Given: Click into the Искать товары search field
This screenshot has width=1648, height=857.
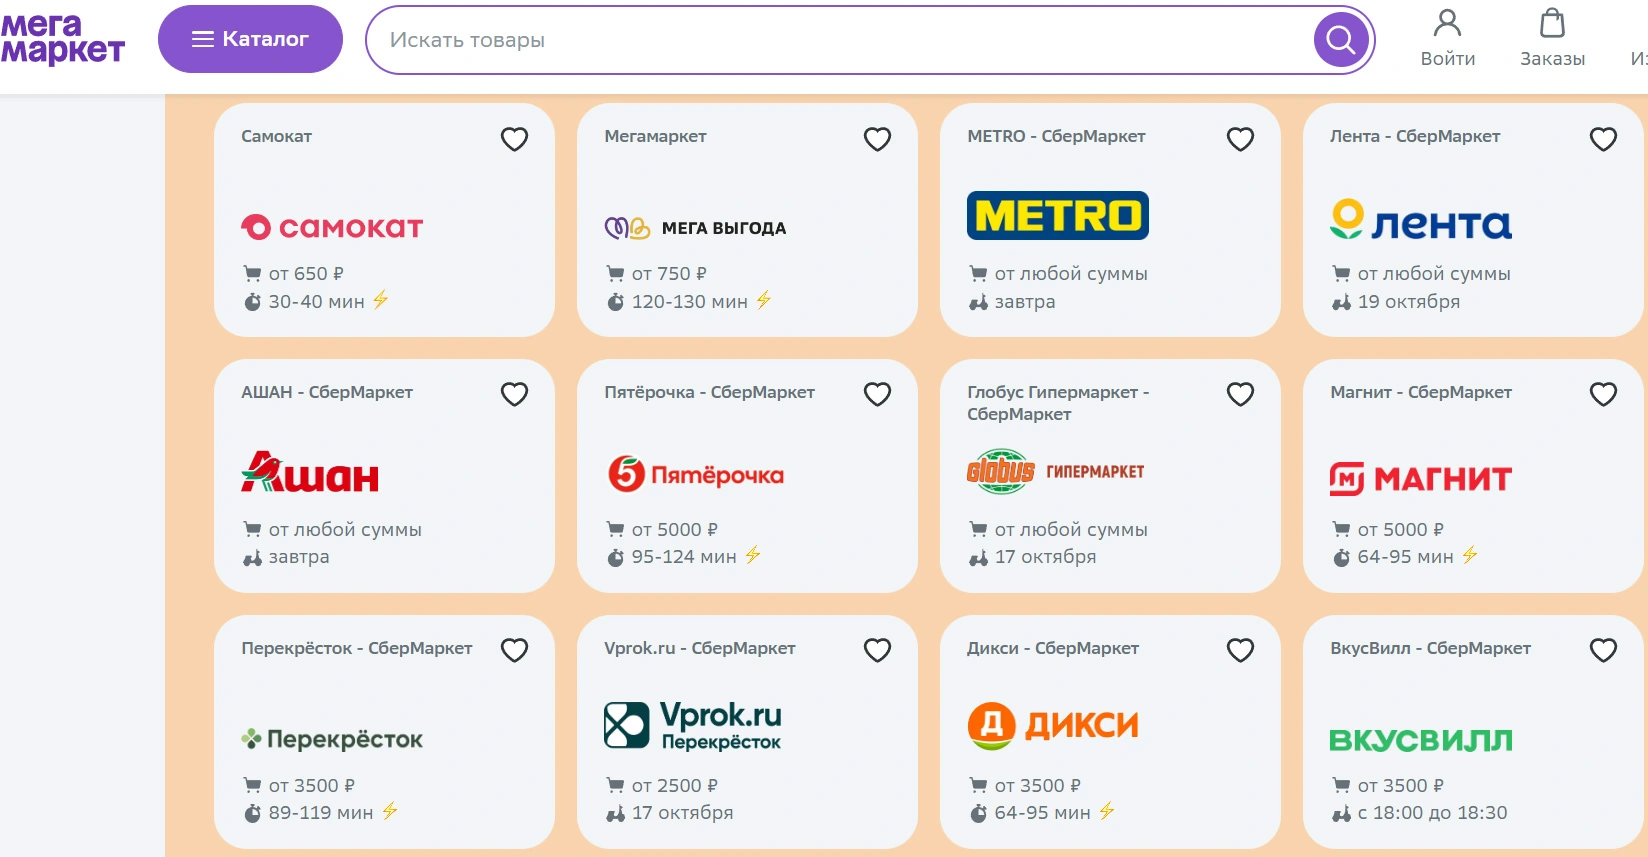Looking at the screenshot, I should 840,40.
